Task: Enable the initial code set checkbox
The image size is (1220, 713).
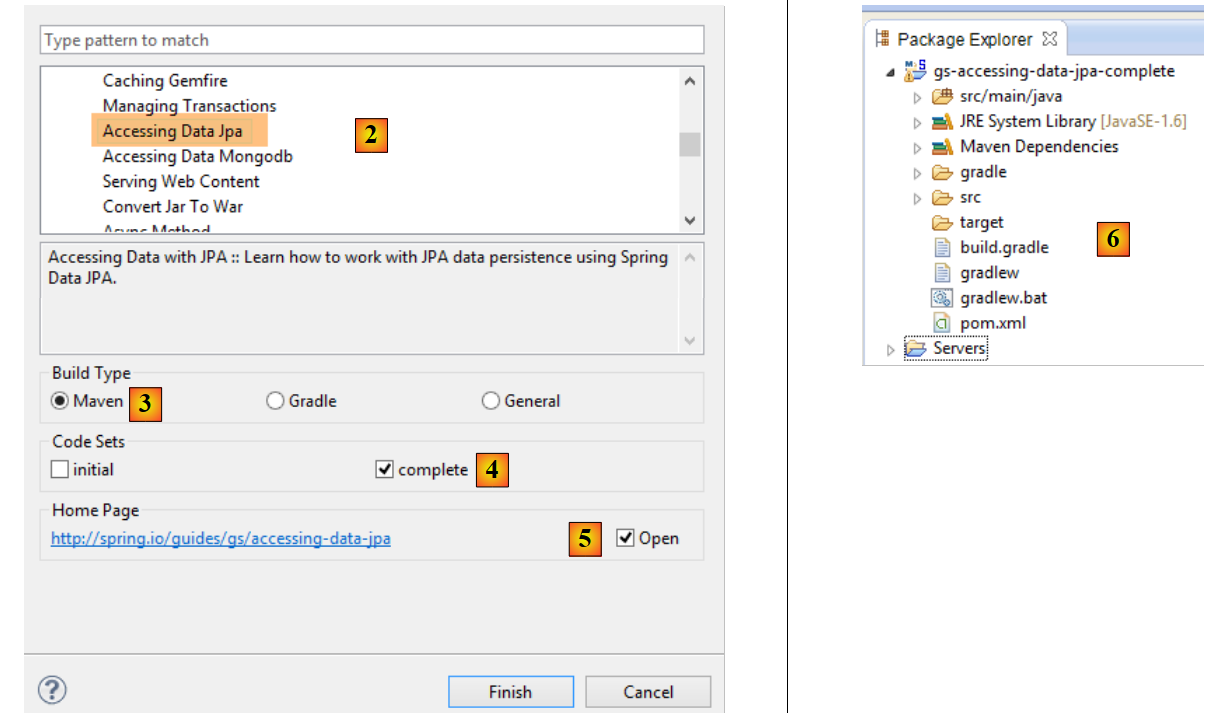Action: (x=61, y=469)
